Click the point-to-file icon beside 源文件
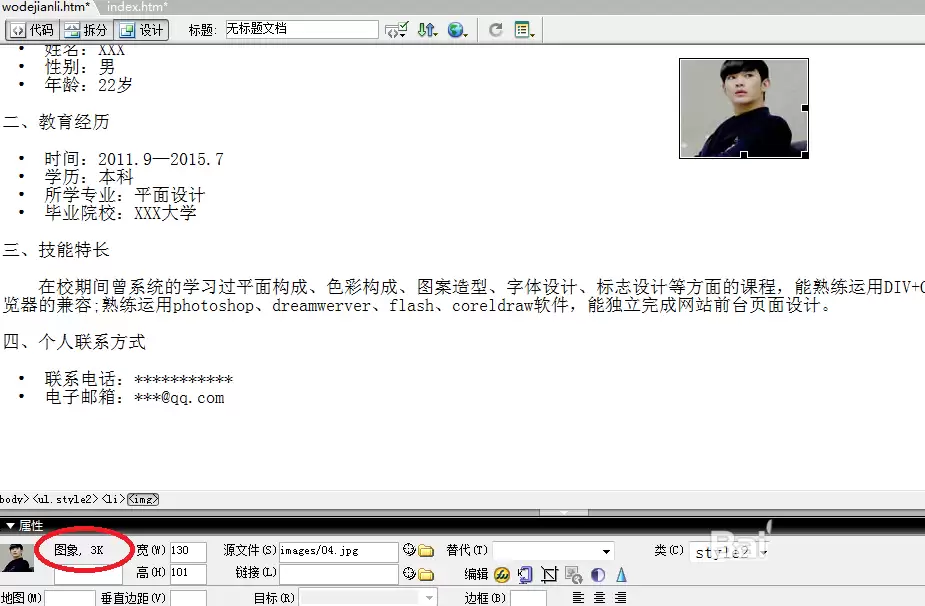Image resolution: width=925 pixels, height=606 pixels. pyautogui.click(x=408, y=549)
